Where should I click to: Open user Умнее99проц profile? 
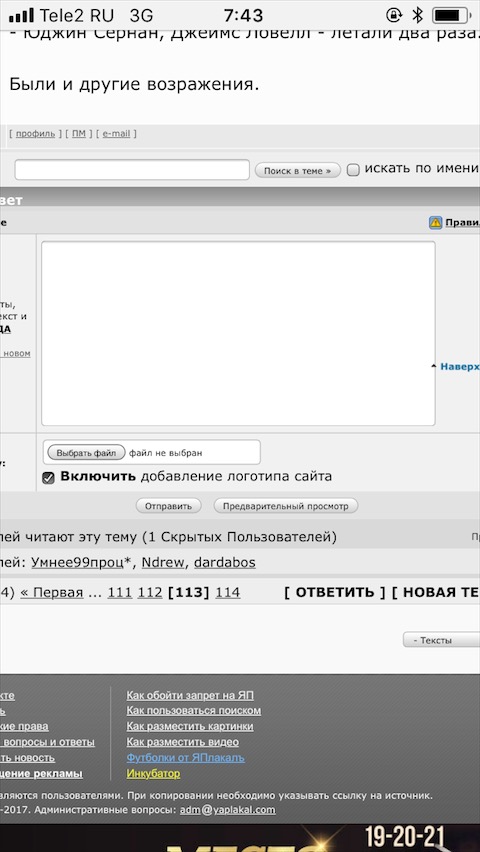(x=77, y=563)
